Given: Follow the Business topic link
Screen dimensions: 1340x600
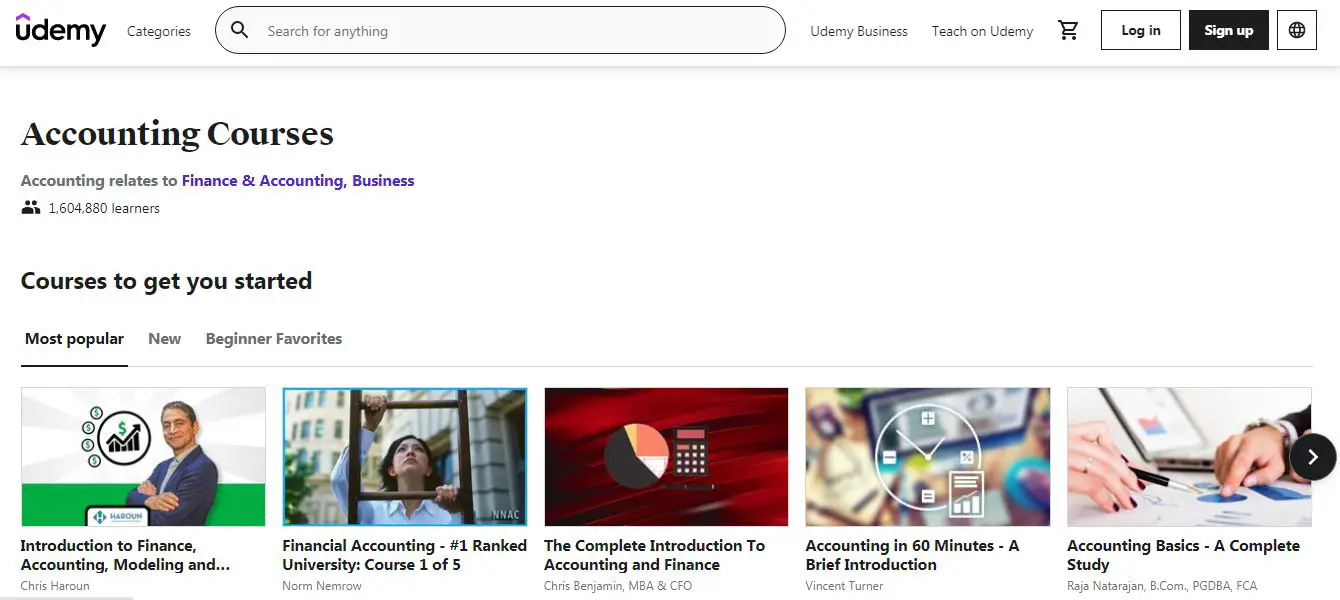Looking at the screenshot, I should pos(383,181).
